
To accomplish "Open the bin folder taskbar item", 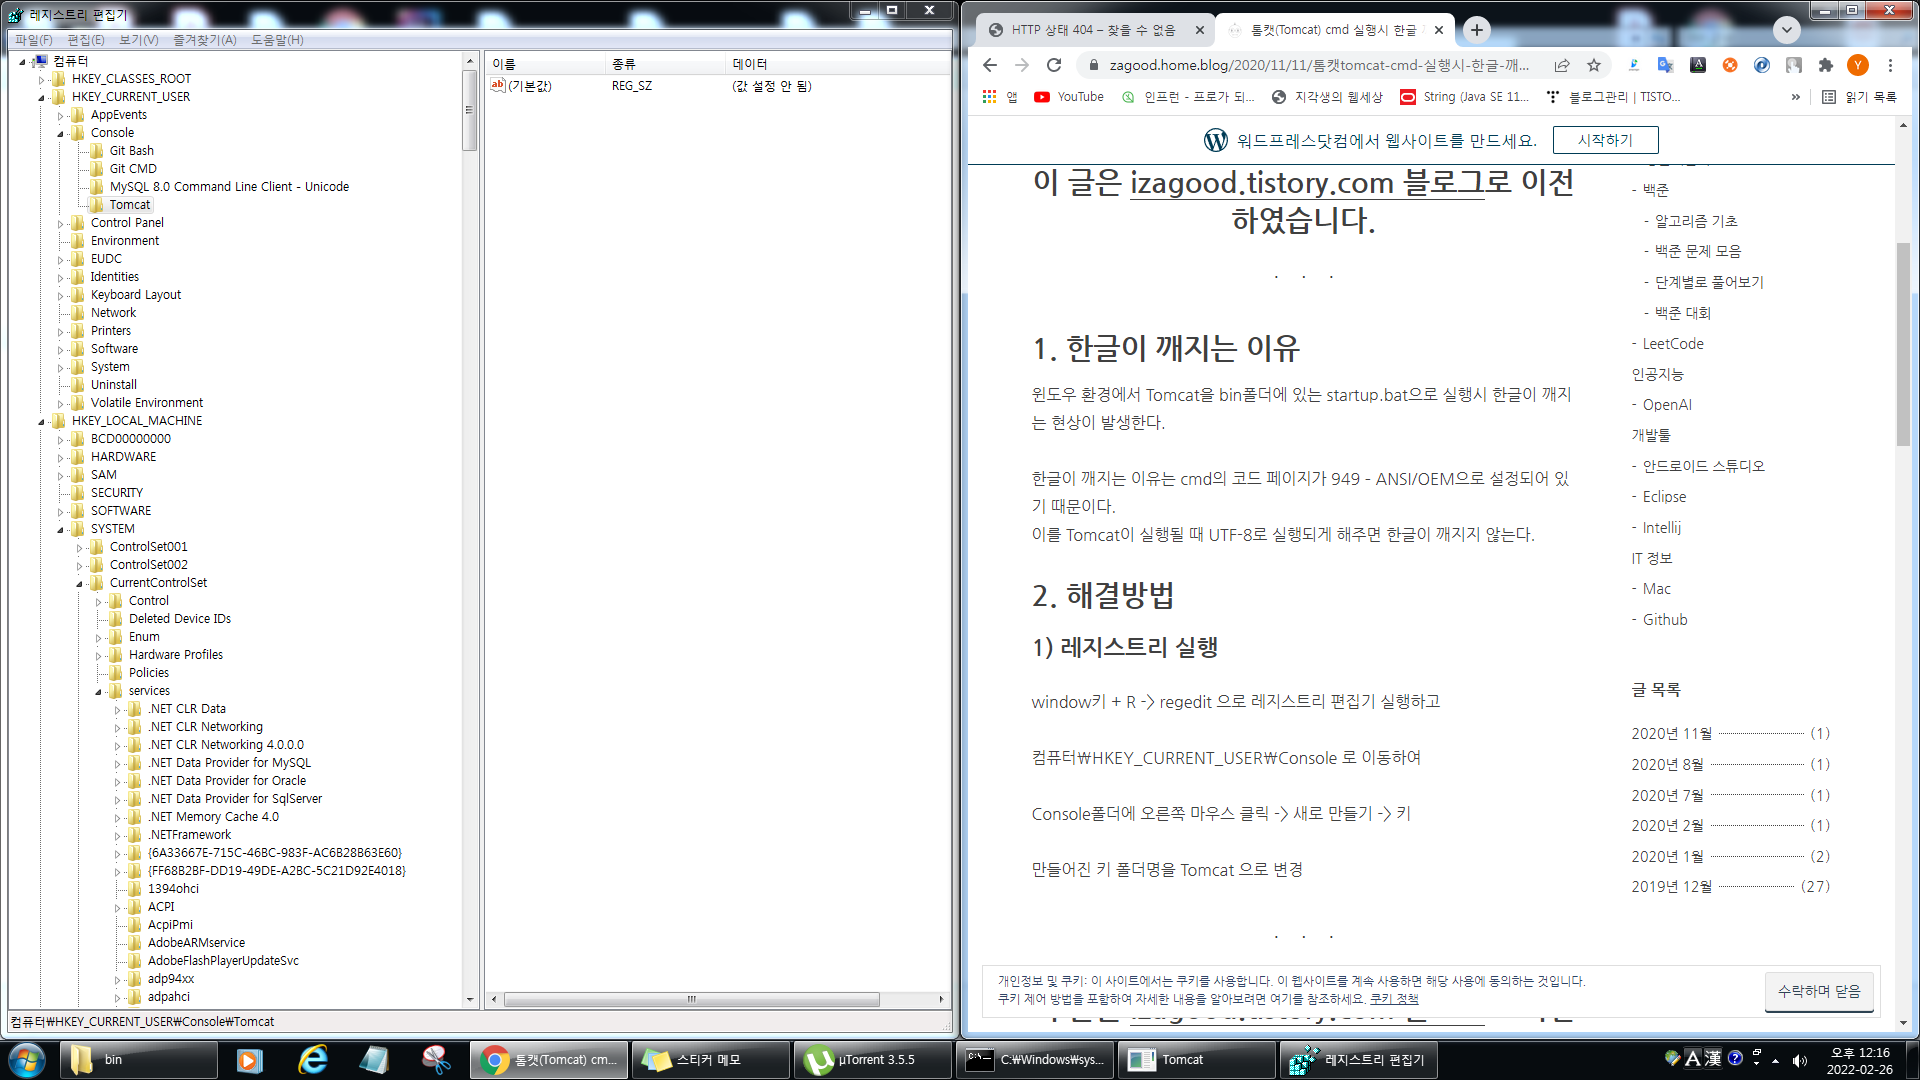I will (140, 1060).
